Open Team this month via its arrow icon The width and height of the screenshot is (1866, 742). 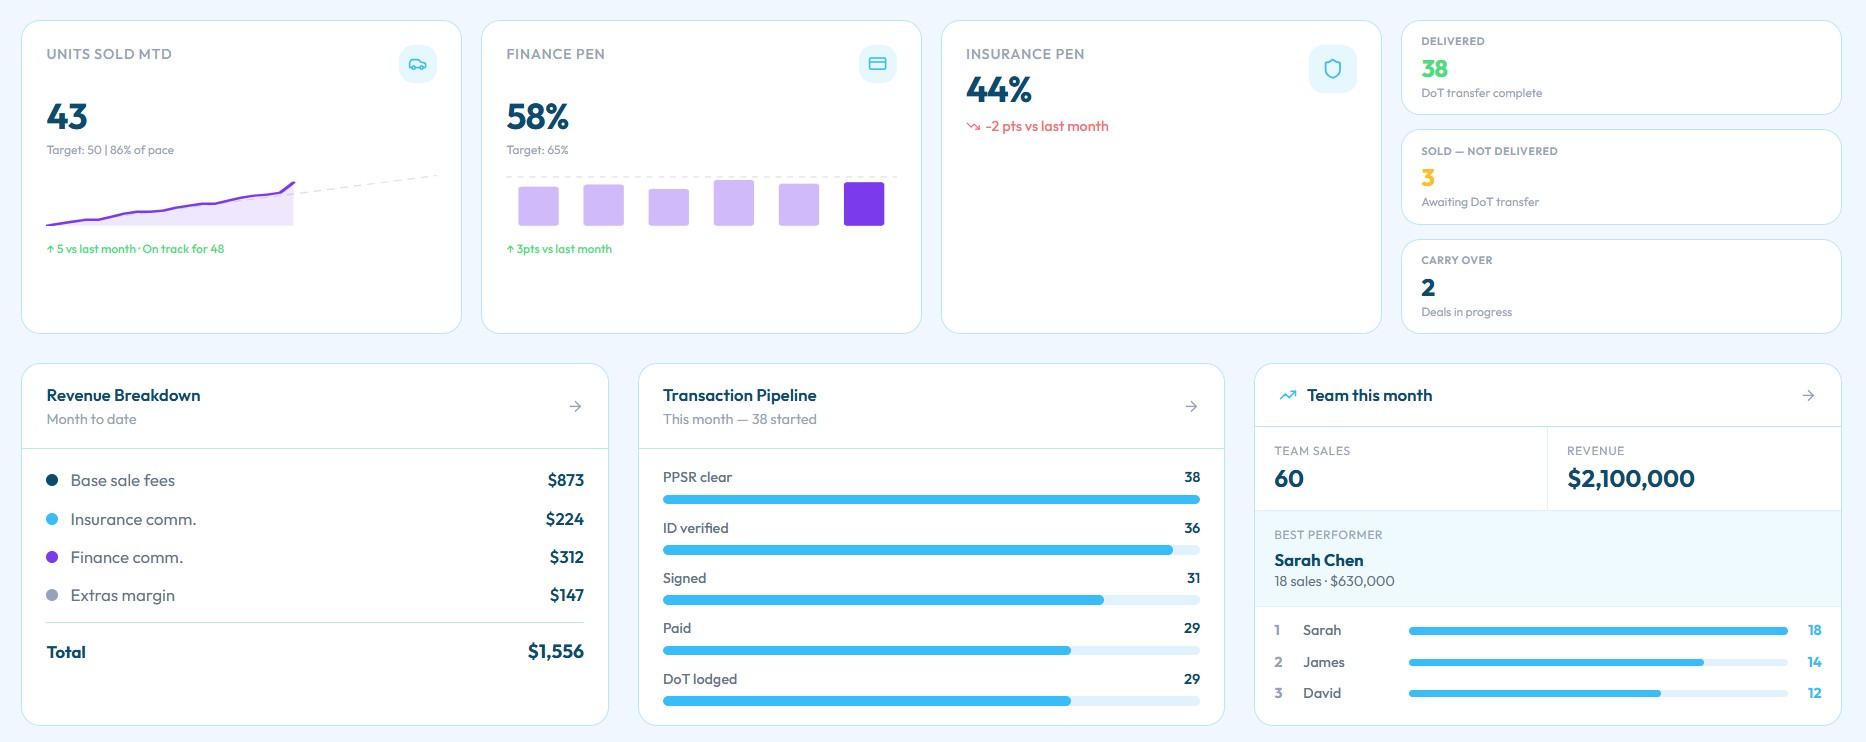(x=1808, y=396)
